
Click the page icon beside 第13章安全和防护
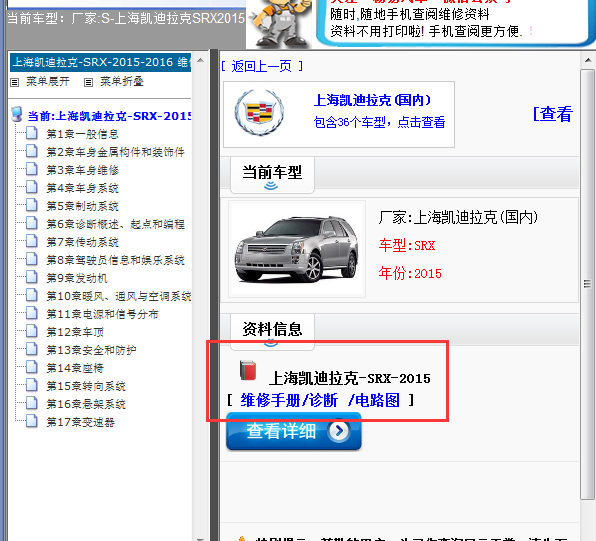[32, 349]
